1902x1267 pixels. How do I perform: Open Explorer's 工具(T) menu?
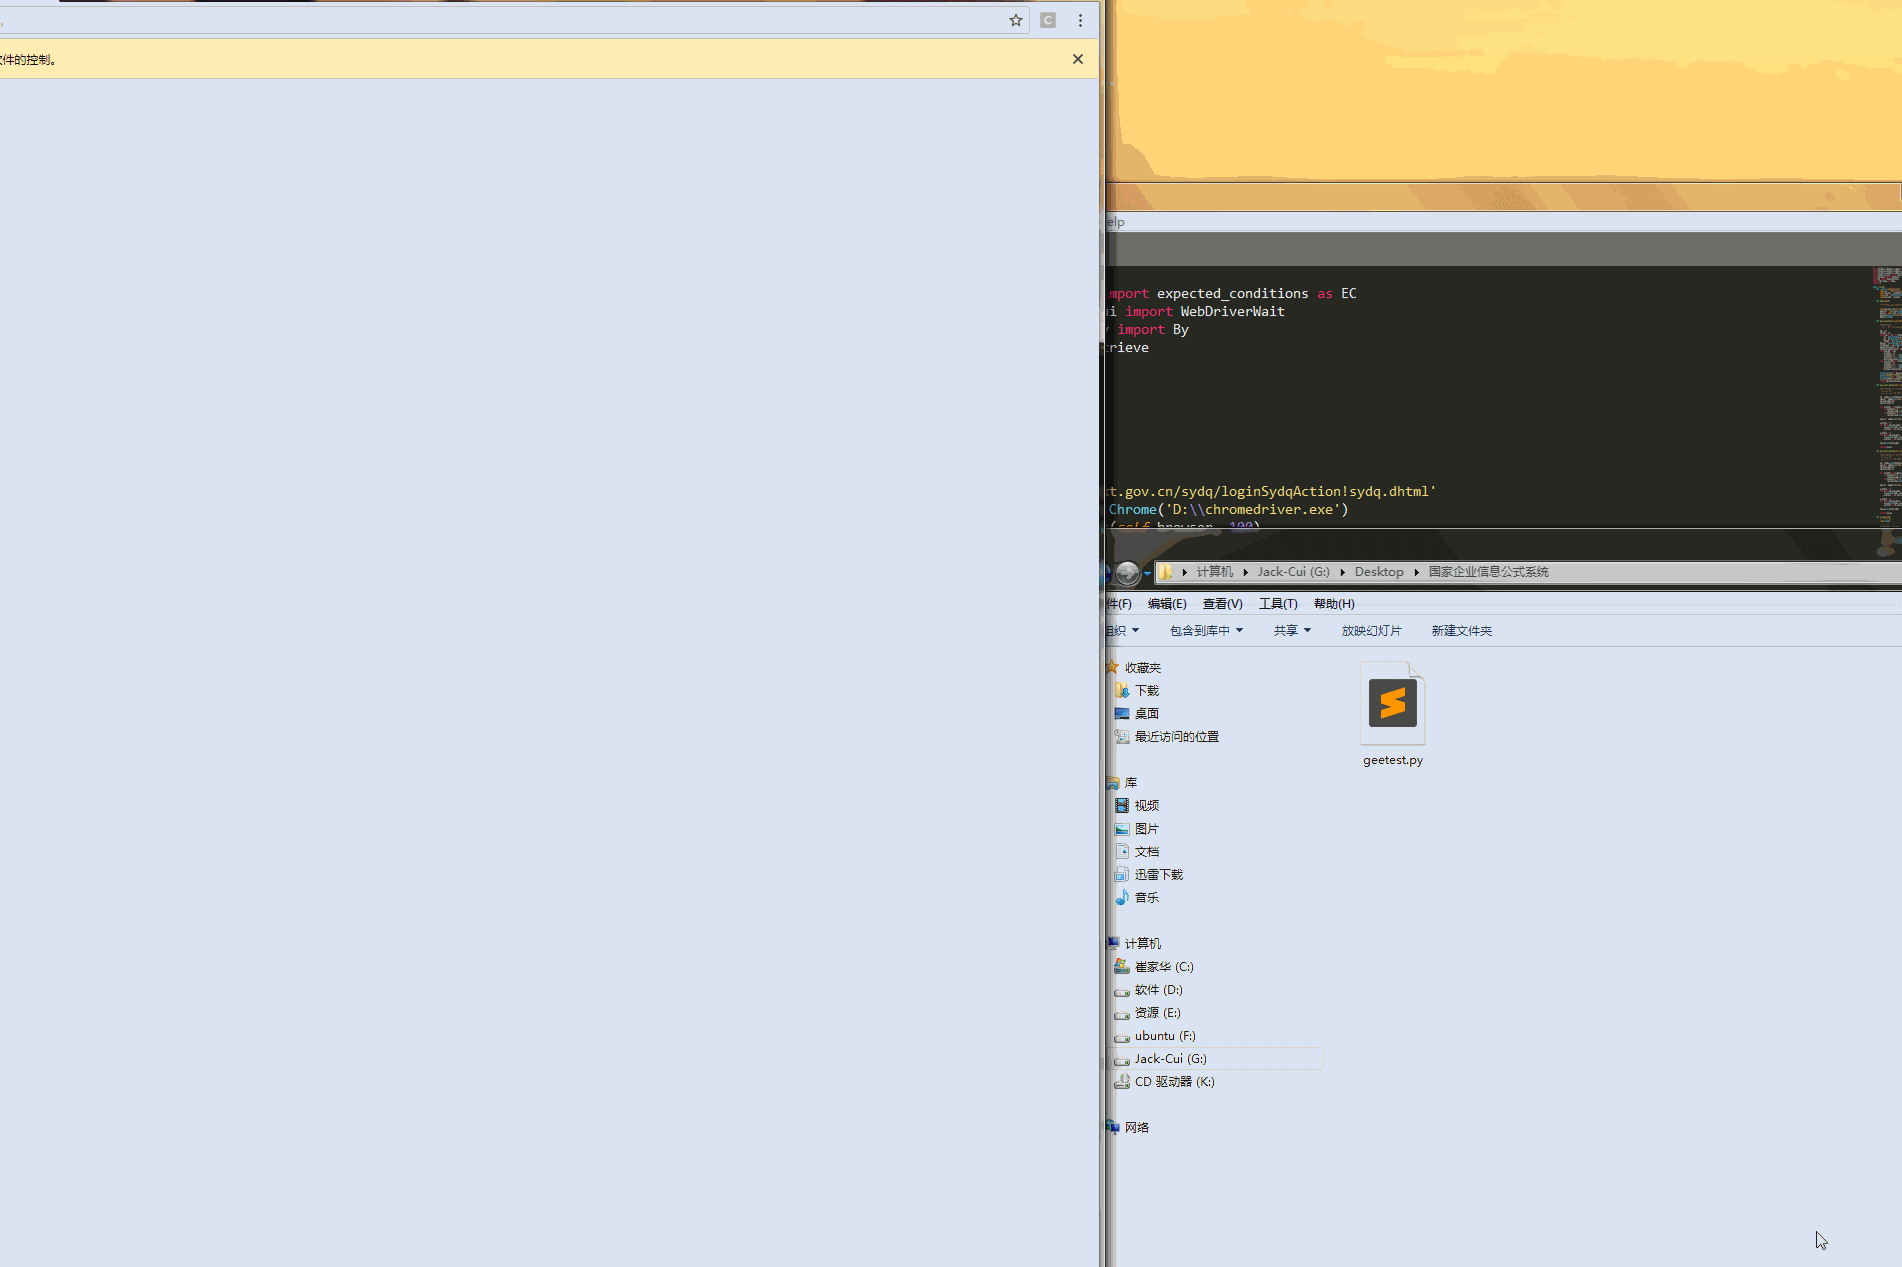tap(1278, 604)
